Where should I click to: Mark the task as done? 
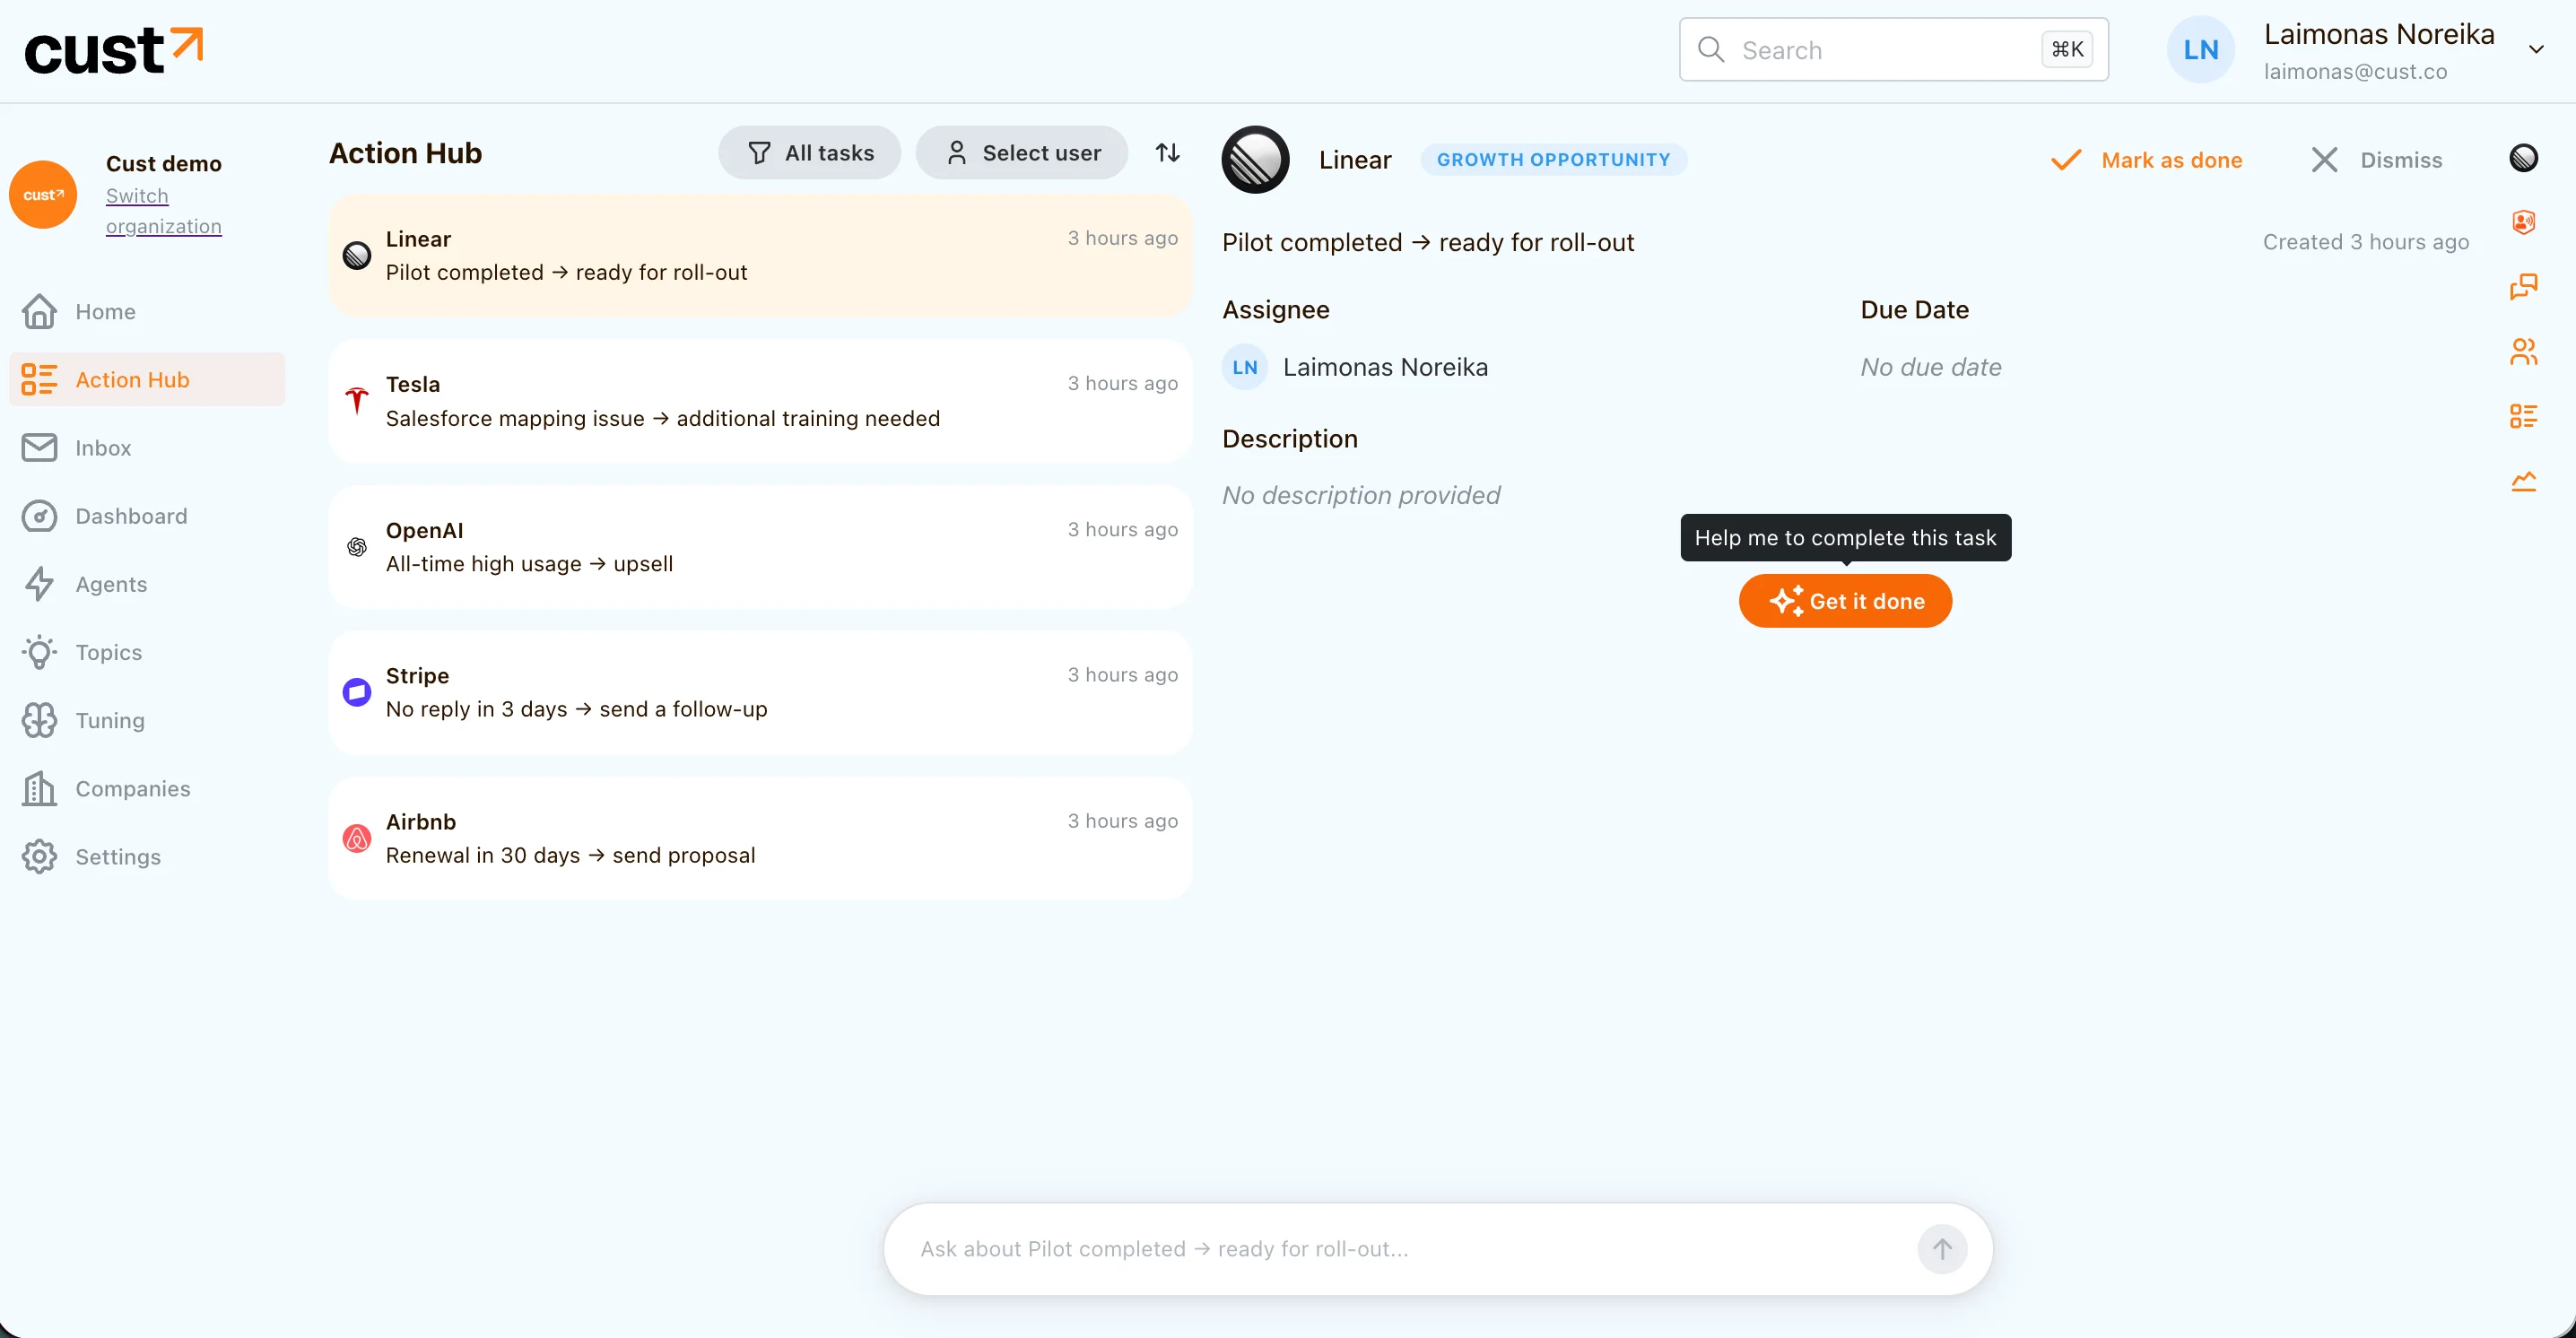2146,160
